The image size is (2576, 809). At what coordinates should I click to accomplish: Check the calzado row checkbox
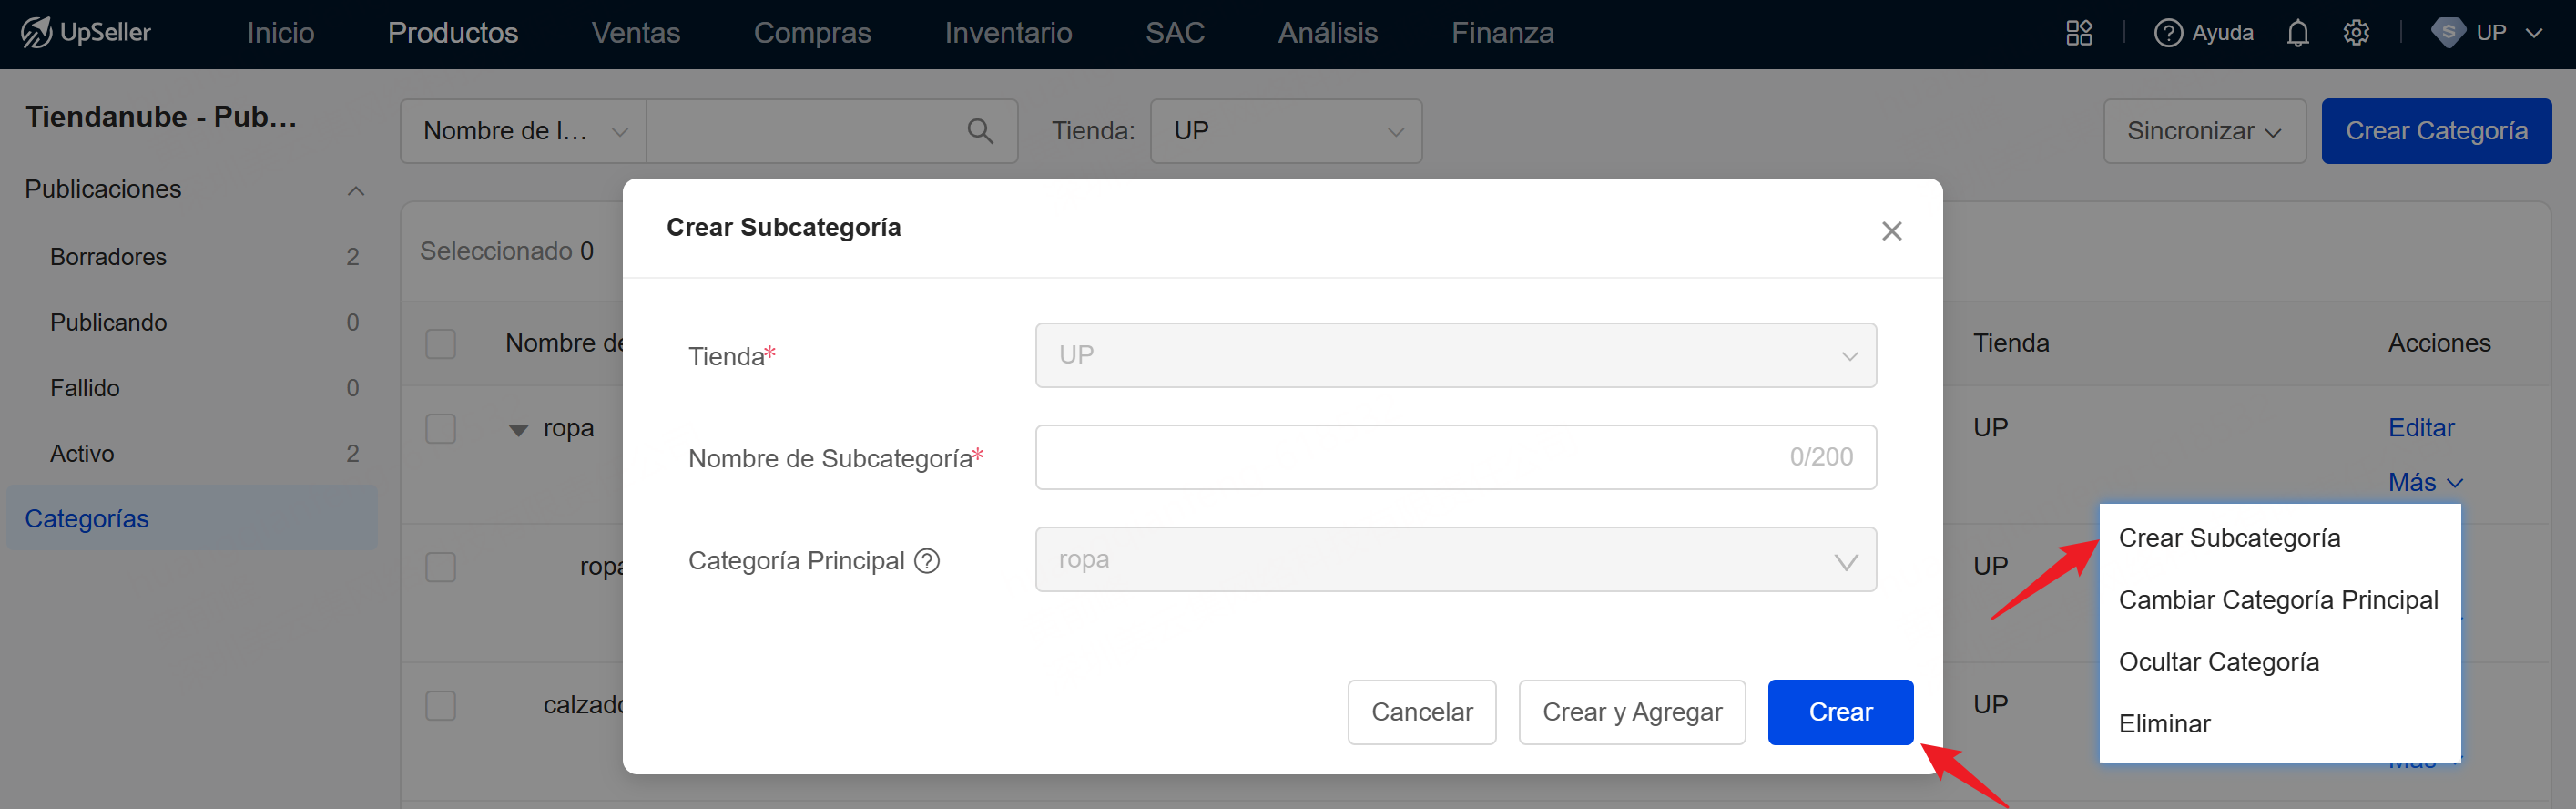point(441,706)
